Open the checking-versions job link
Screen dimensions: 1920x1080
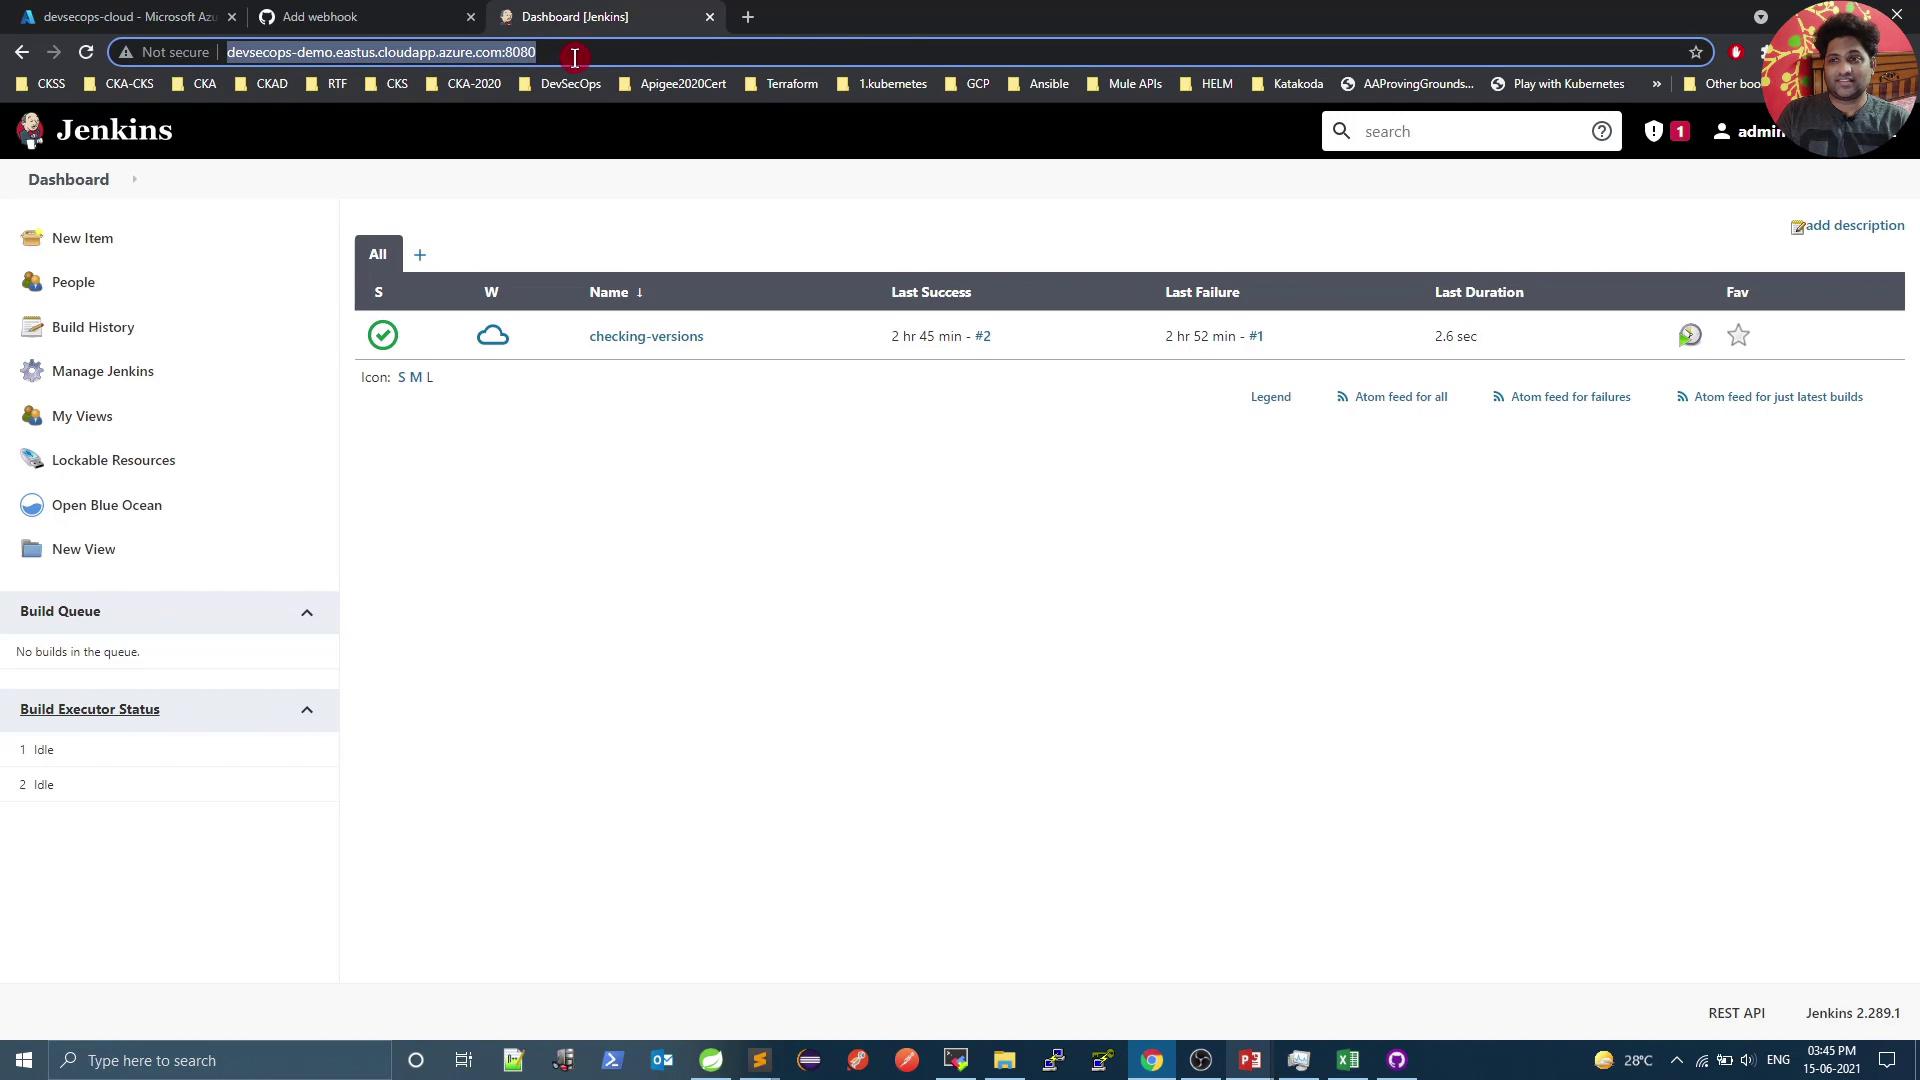646,336
